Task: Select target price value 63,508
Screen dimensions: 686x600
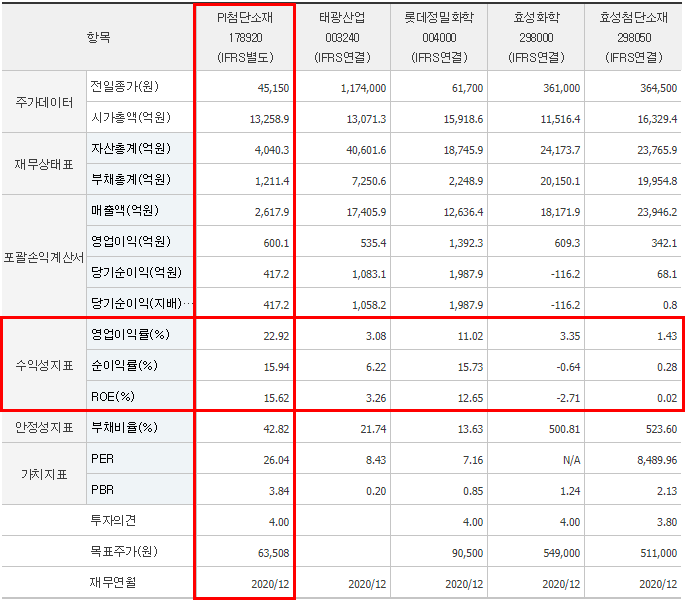Action: coord(273,553)
